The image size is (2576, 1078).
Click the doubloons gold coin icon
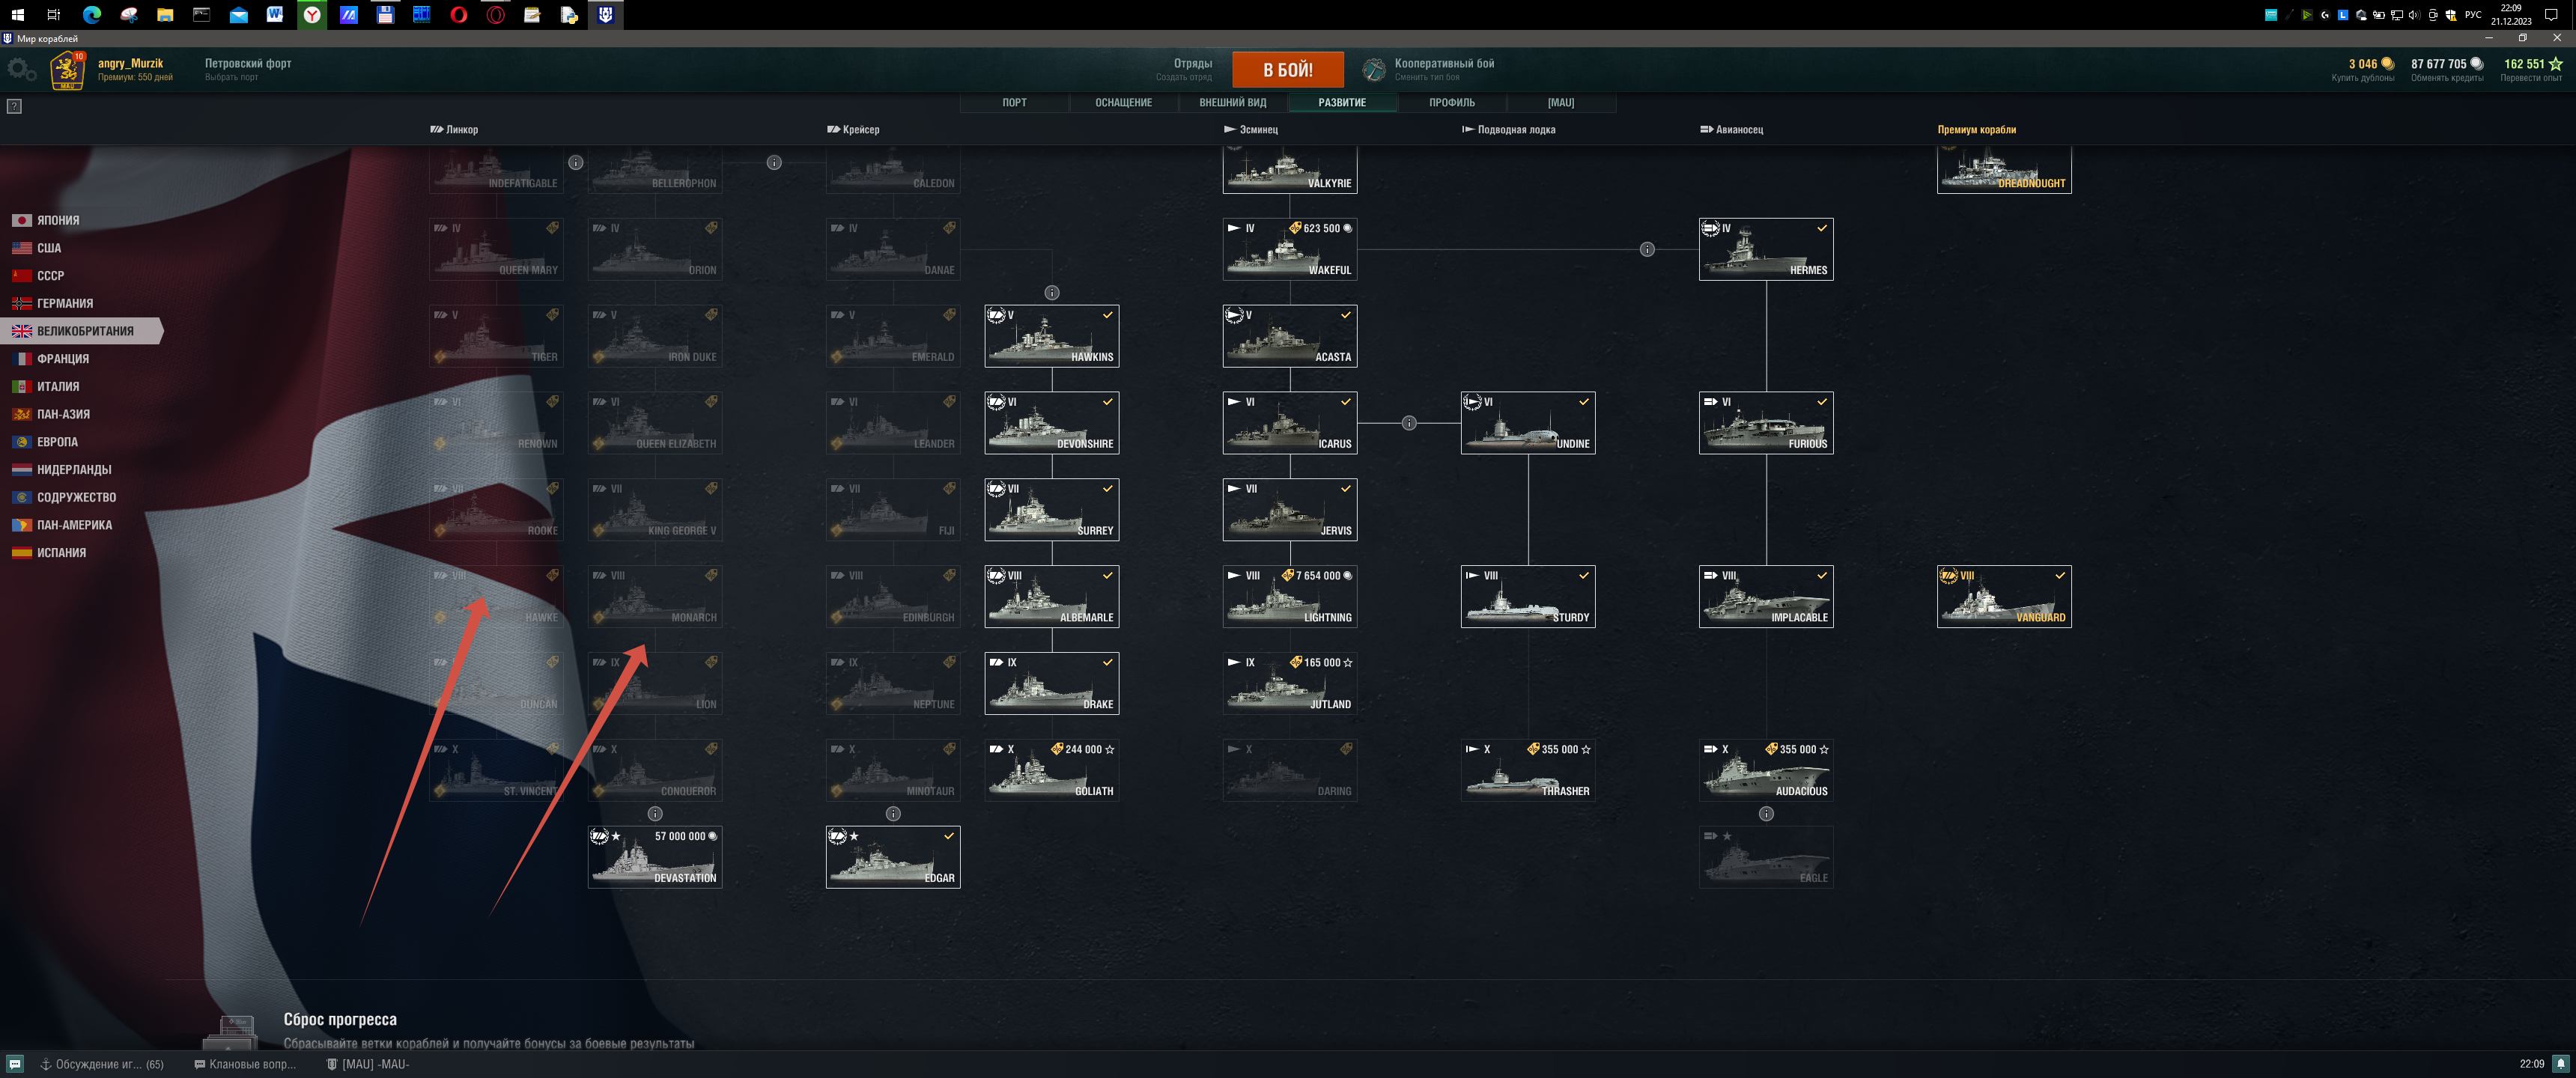[2387, 64]
